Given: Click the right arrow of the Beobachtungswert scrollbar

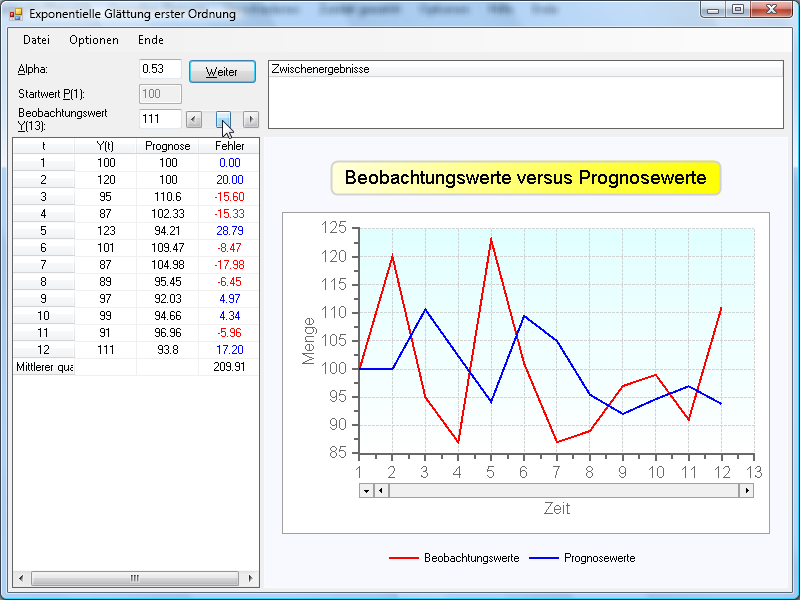Looking at the screenshot, I should click(251, 119).
